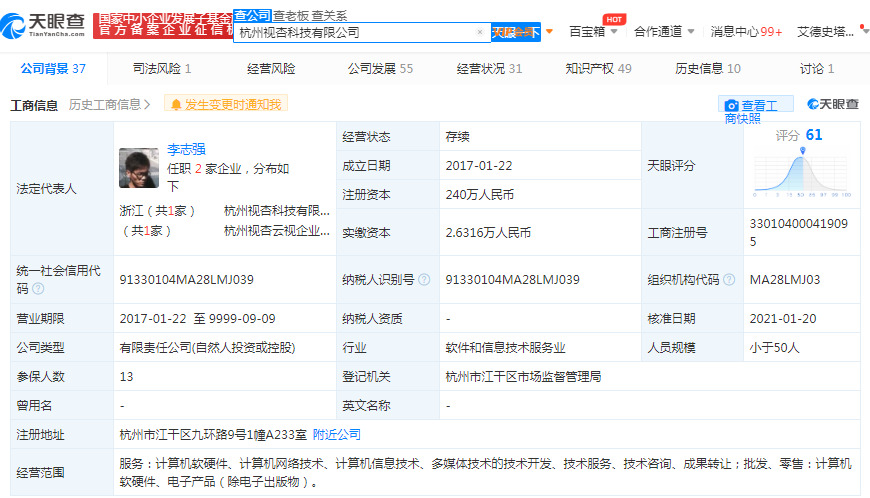Image resolution: width=870 pixels, height=498 pixels.
Task: Click 杭州市江干区市场监督管理局 registration authority
Action: click(523, 377)
